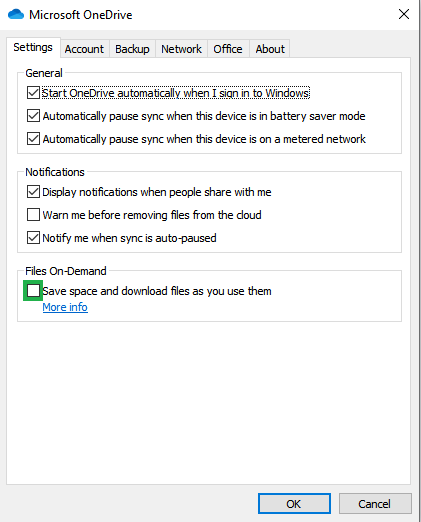Image resolution: width=421 pixels, height=522 pixels.
Task: Close the Microsoft OneDrive dialog window
Action: click(x=404, y=14)
